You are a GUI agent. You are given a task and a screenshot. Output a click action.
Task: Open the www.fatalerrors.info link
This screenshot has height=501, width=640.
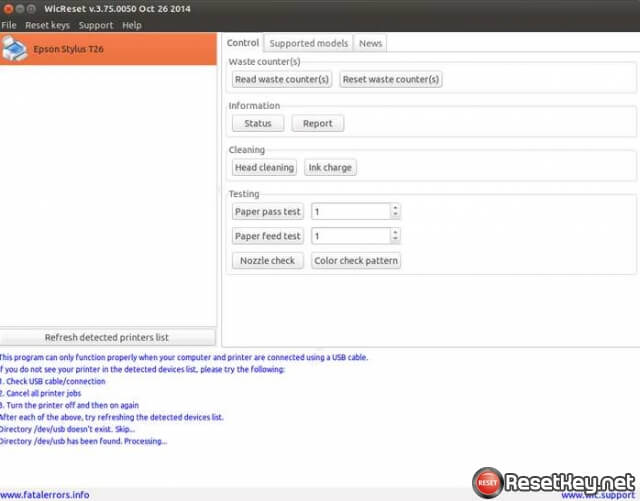44,495
